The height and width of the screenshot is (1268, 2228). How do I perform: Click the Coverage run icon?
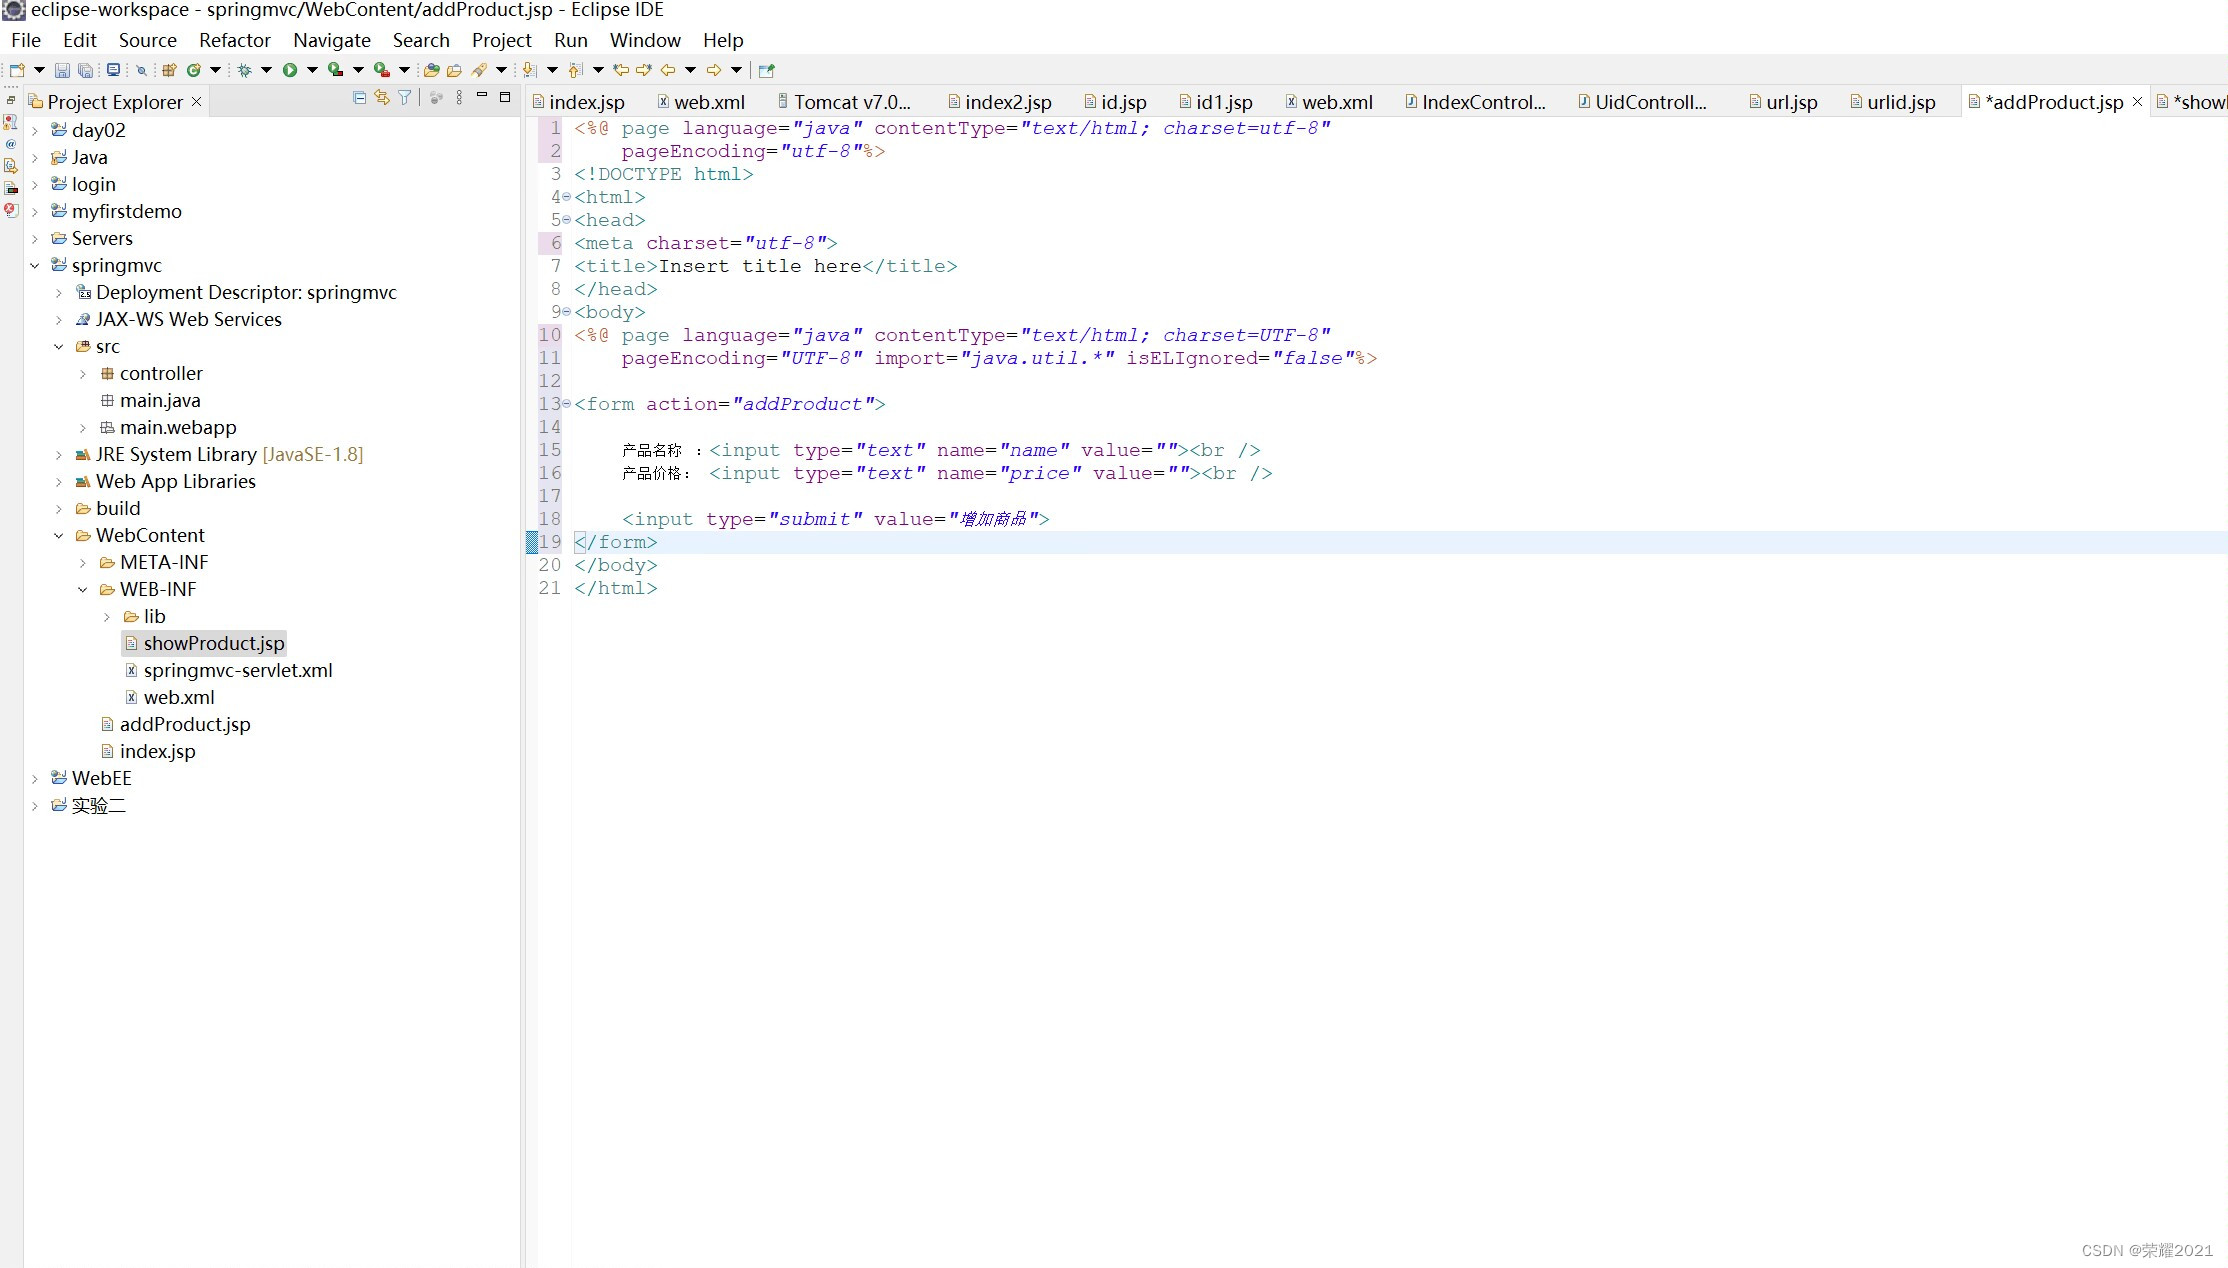click(336, 70)
